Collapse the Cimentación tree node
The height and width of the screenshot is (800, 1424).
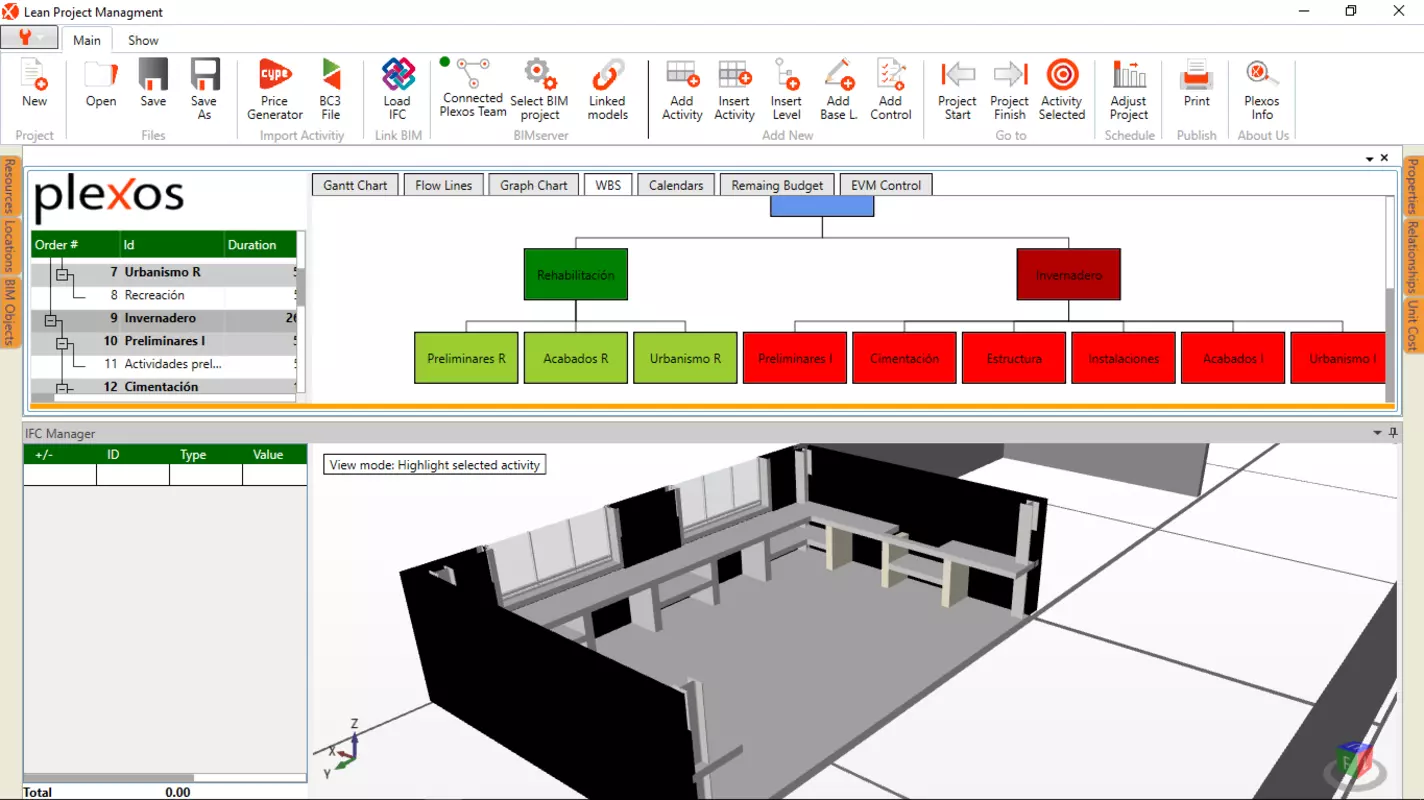tap(63, 388)
